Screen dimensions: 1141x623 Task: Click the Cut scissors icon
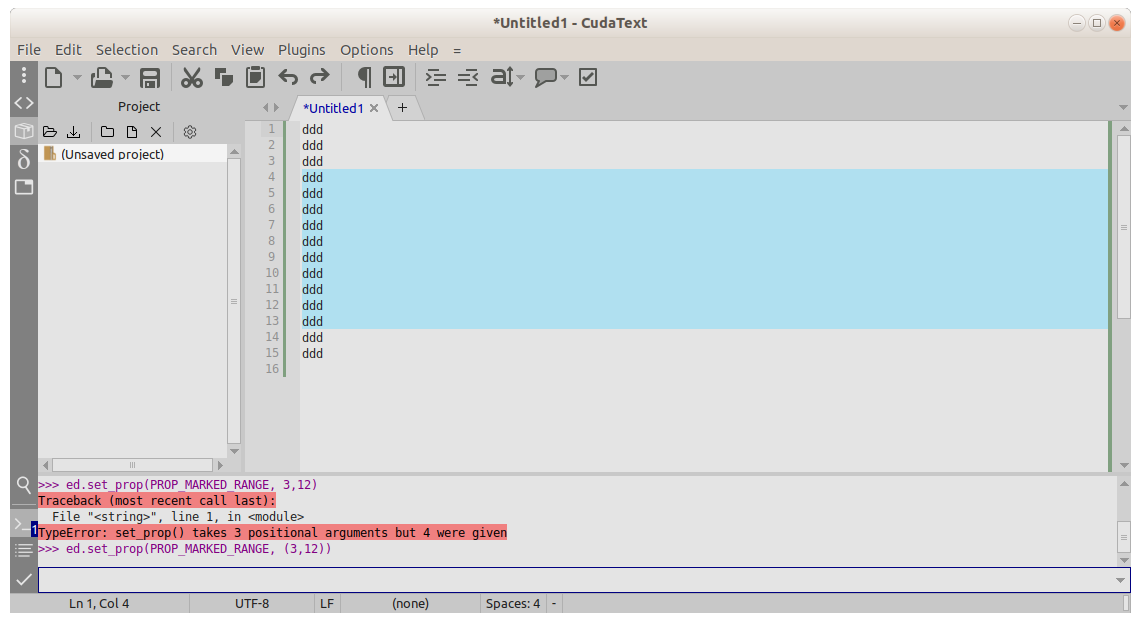pyautogui.click(x=191, y=77)
